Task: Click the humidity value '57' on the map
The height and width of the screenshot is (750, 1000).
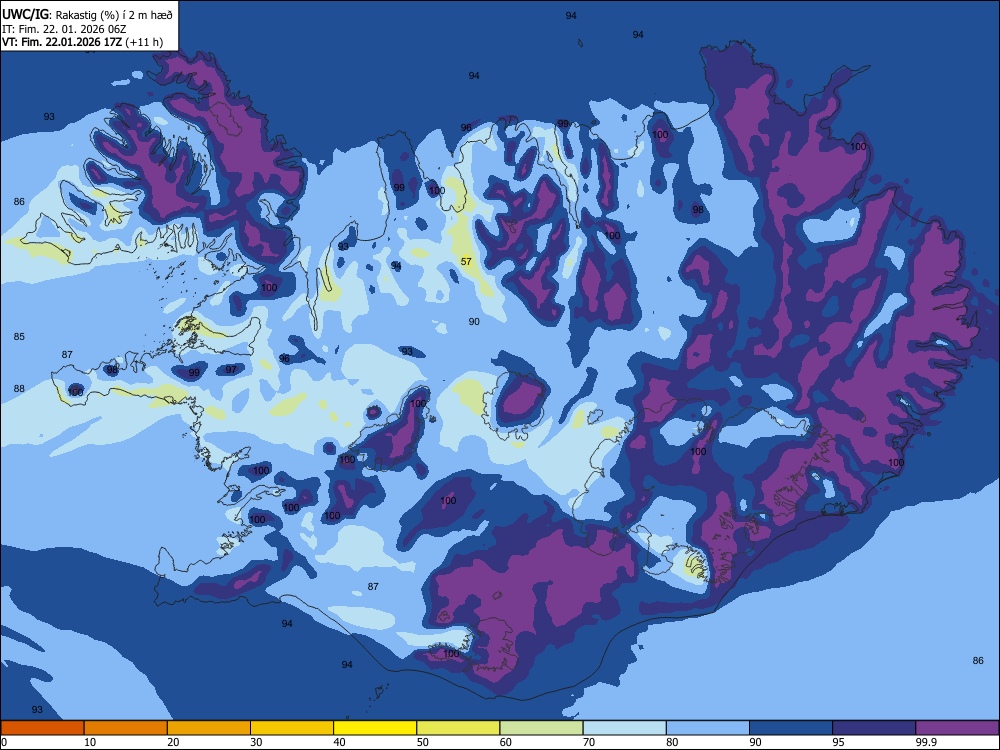Action: pos(466,261)
